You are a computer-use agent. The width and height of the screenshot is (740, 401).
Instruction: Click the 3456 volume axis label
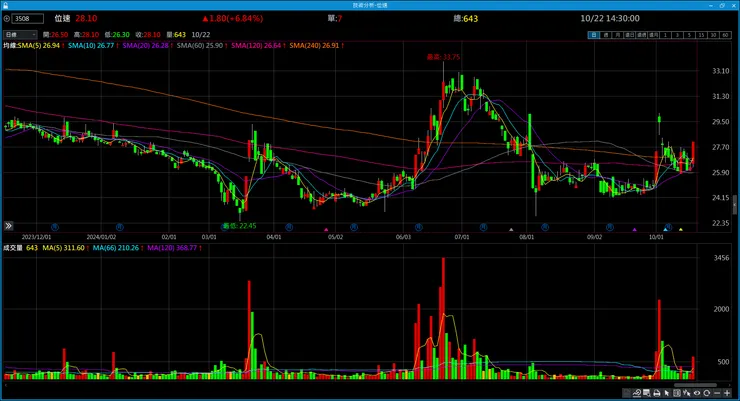[x=721, y=258]
